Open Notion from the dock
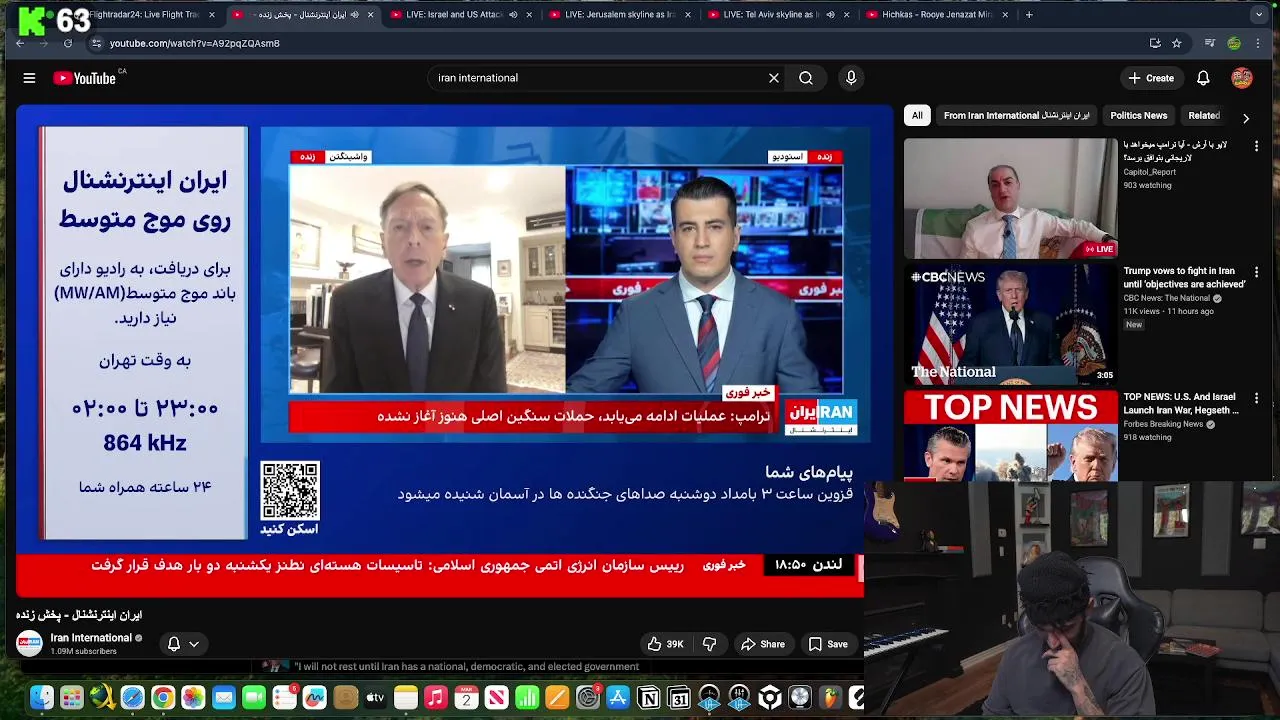 point(648,698)
